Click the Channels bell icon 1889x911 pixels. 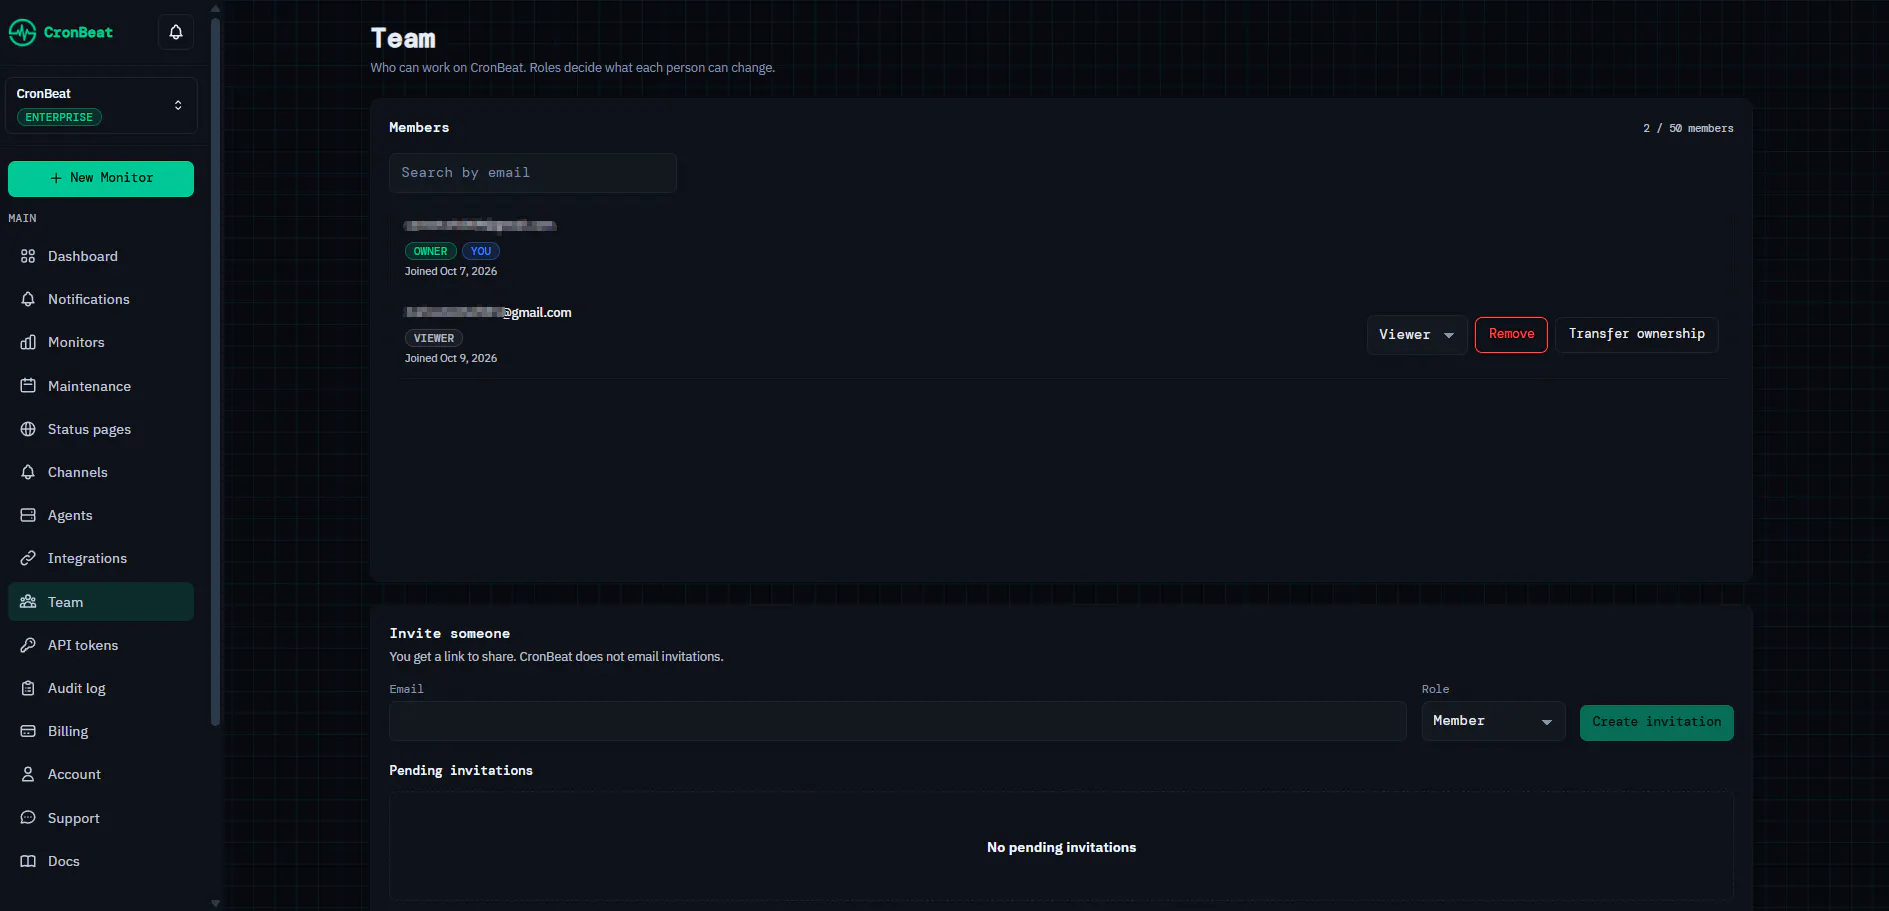(x=28, y=472)
